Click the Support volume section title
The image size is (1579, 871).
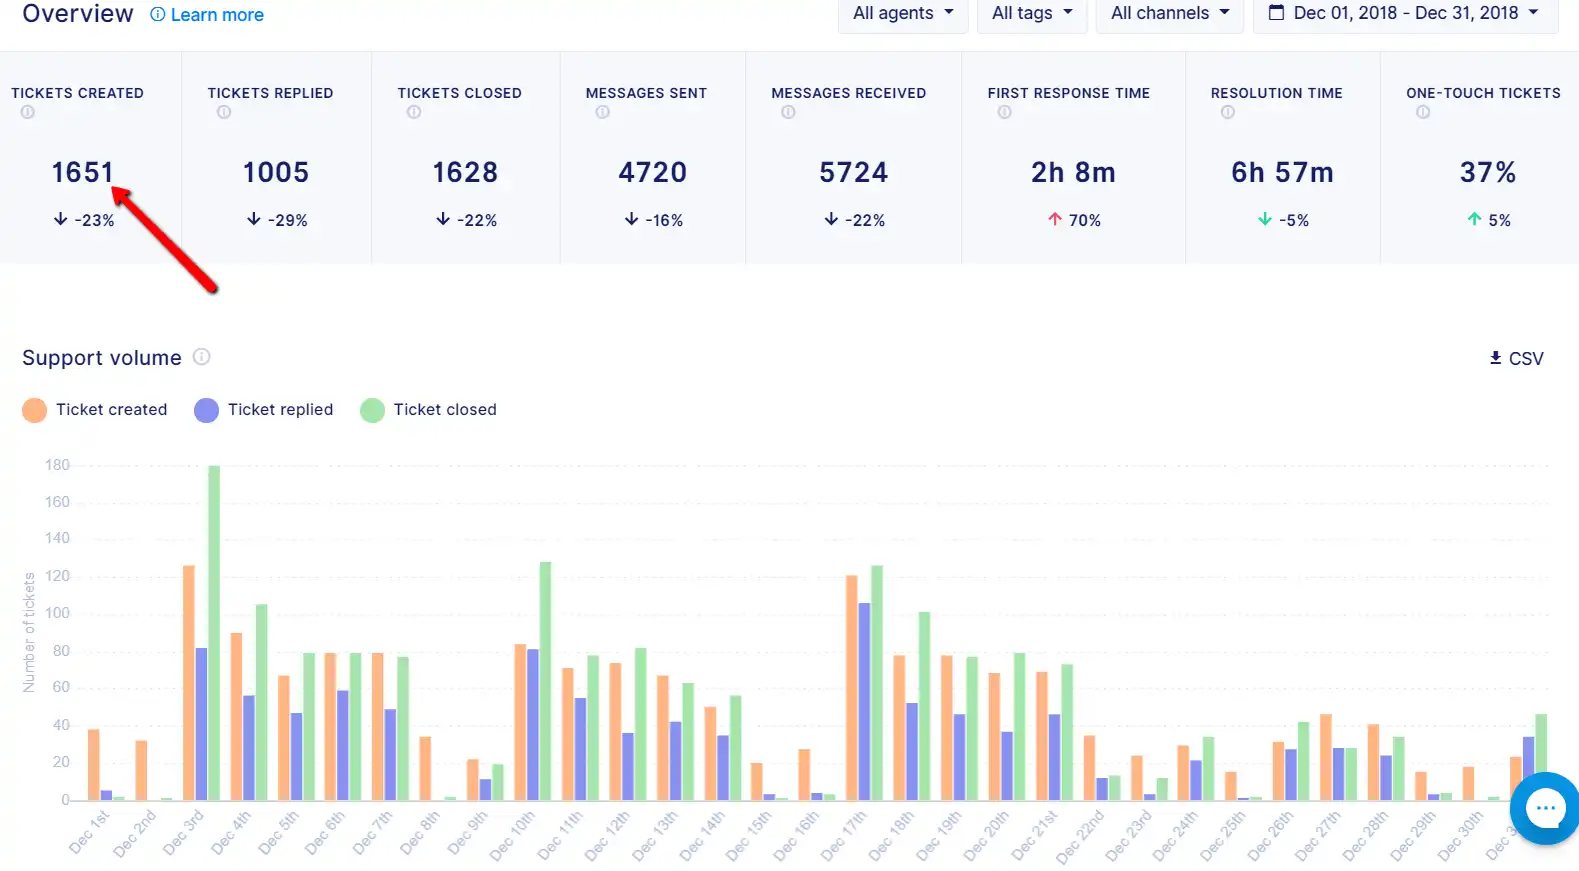(102, 358)
